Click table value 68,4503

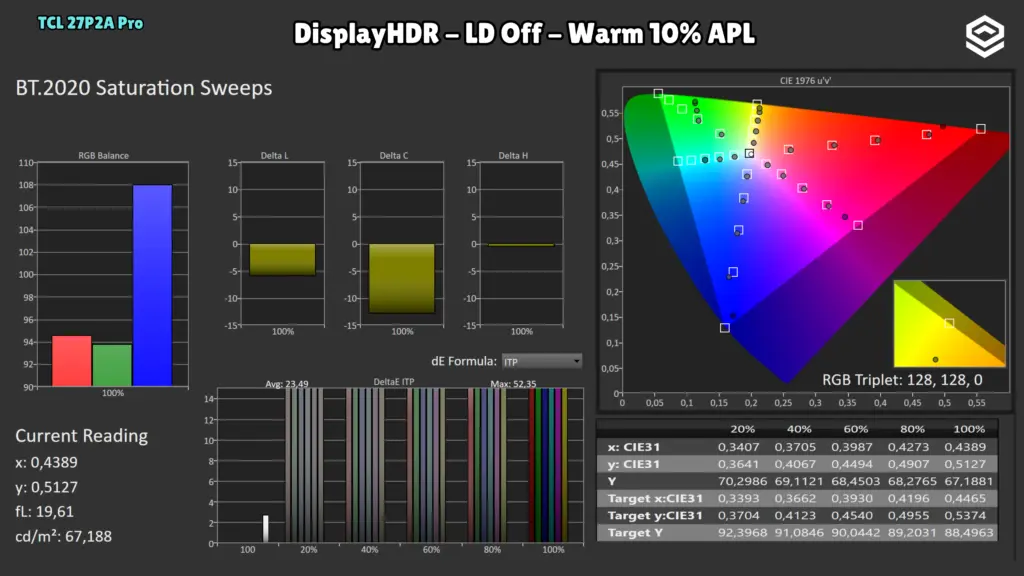pyautogui.click(x=856, y=481)
